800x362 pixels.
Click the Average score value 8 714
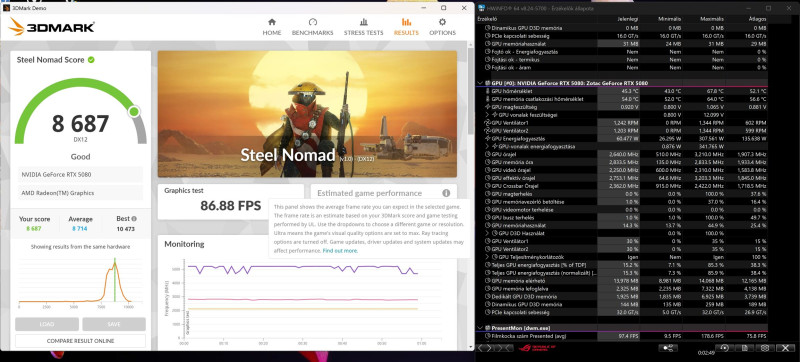tap(80, 229)
